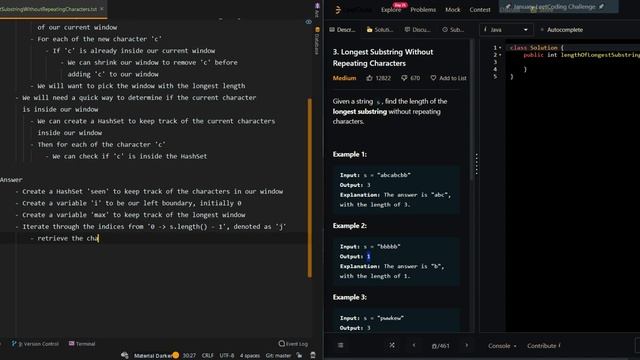Expand the Console dropdown
This screenshot has width=640, height=360.
coord(502,346)
